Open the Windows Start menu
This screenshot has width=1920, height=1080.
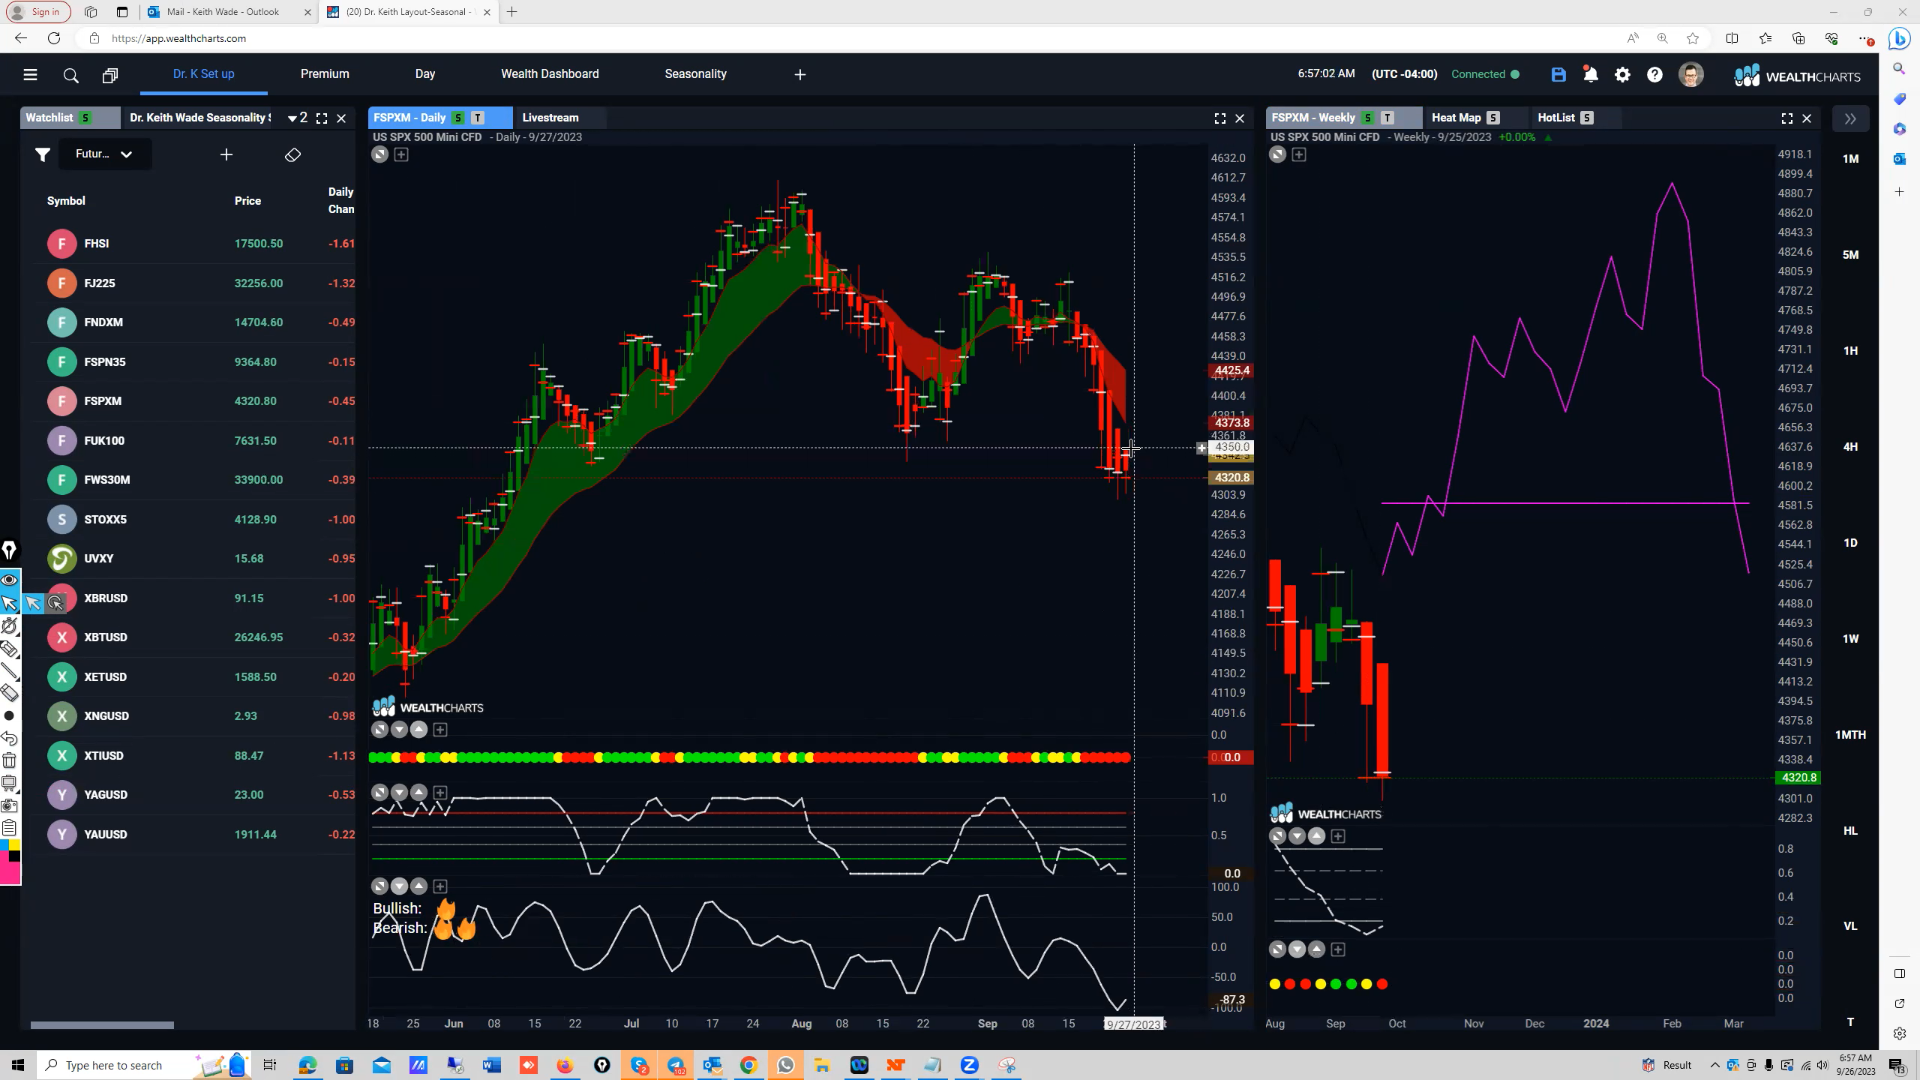tap(17, 1065)
